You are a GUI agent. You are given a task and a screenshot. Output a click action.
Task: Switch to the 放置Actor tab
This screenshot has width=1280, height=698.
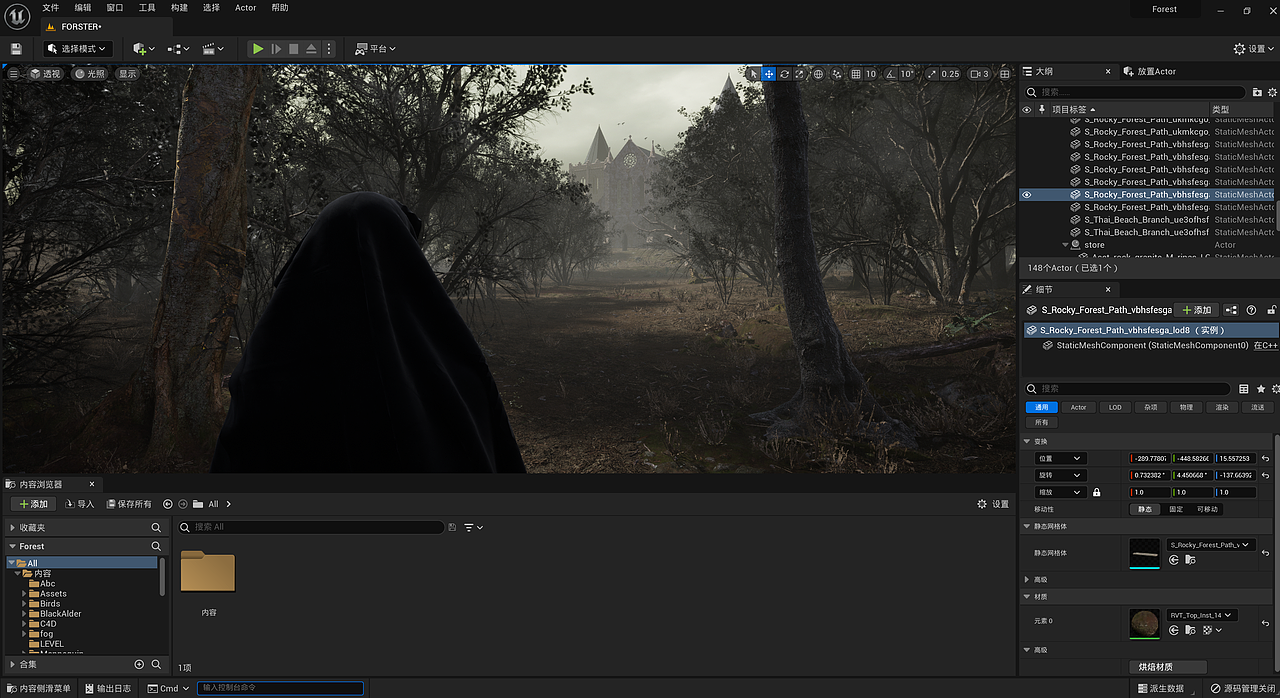(x=1149, y=72)
